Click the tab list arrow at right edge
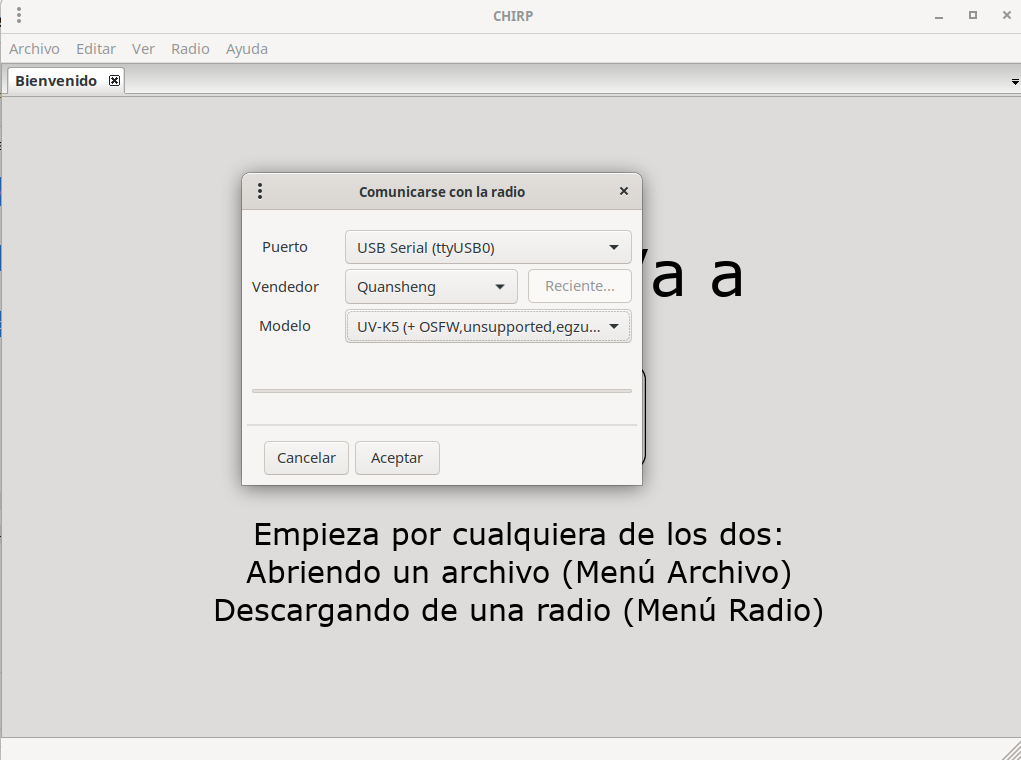This screenshot has height=760, width=1021. (1015, 81)
